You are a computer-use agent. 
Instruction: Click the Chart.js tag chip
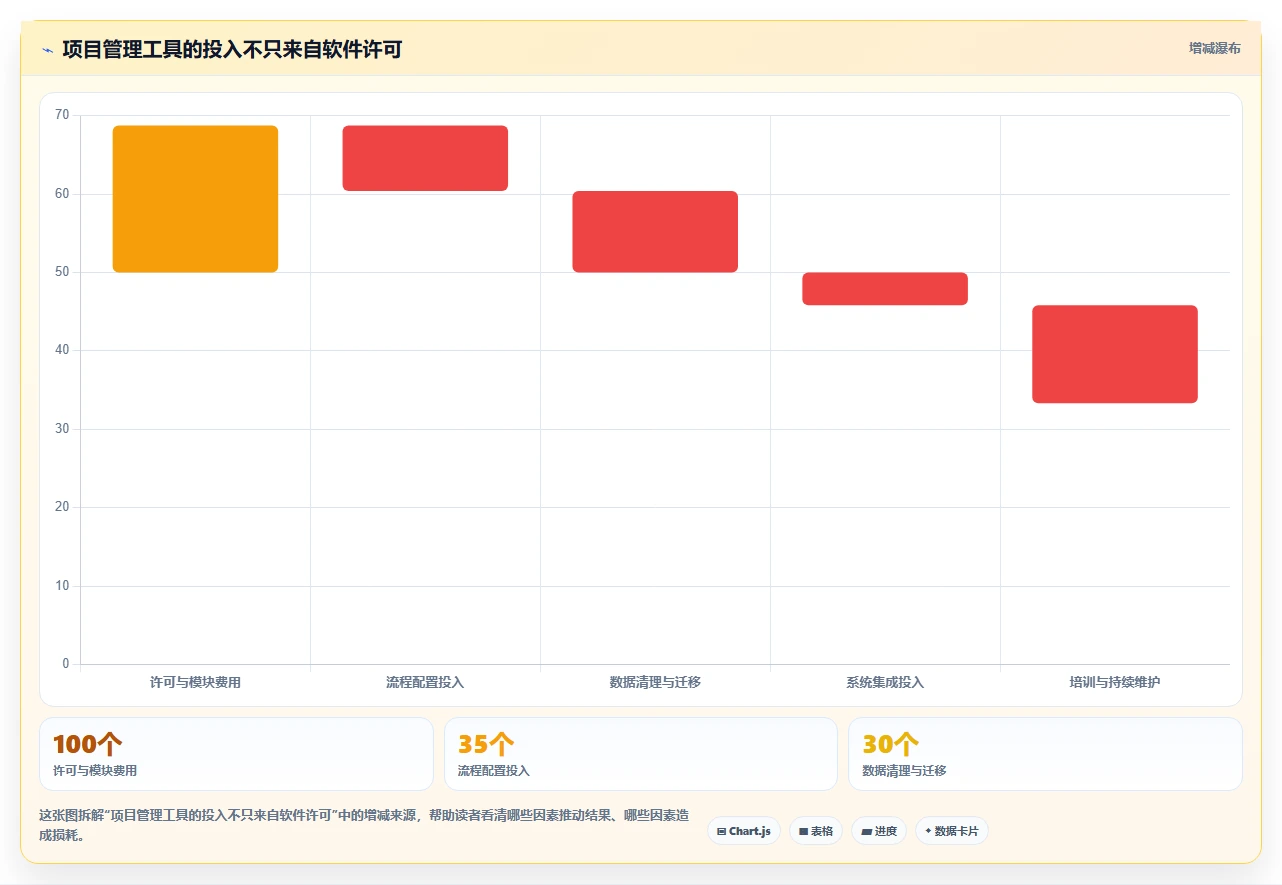click(x=744, y=831)
